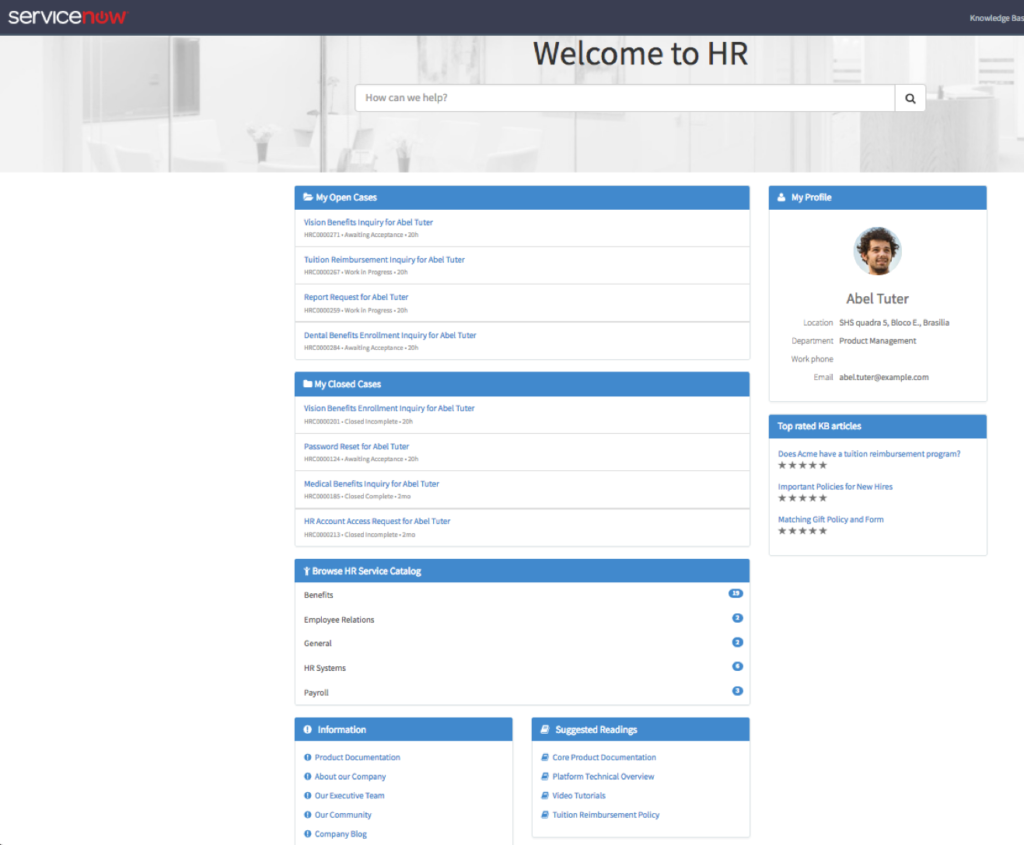1024x845 pixels.
Task: Click Abel Tuter's profile photo
Action: pyautogui.click(x=877, y=251)
